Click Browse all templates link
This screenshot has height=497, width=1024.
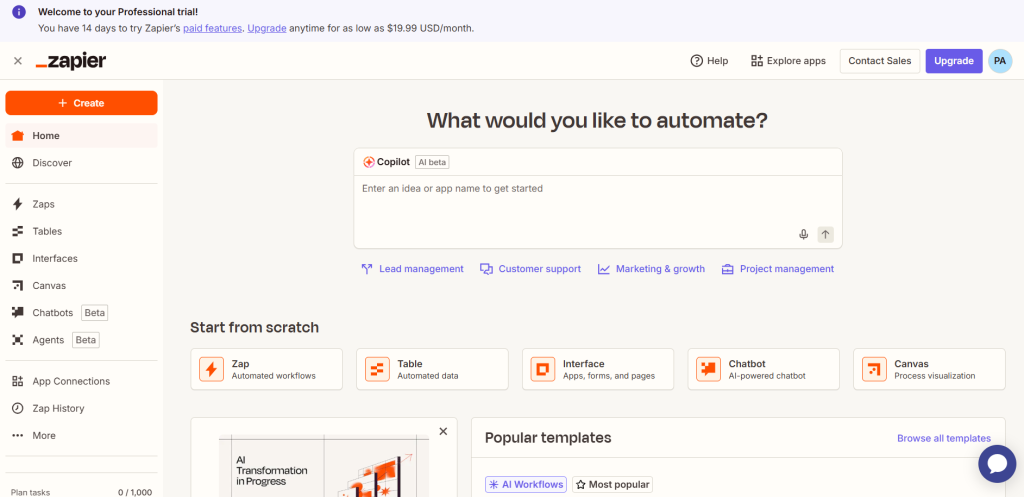944,438
